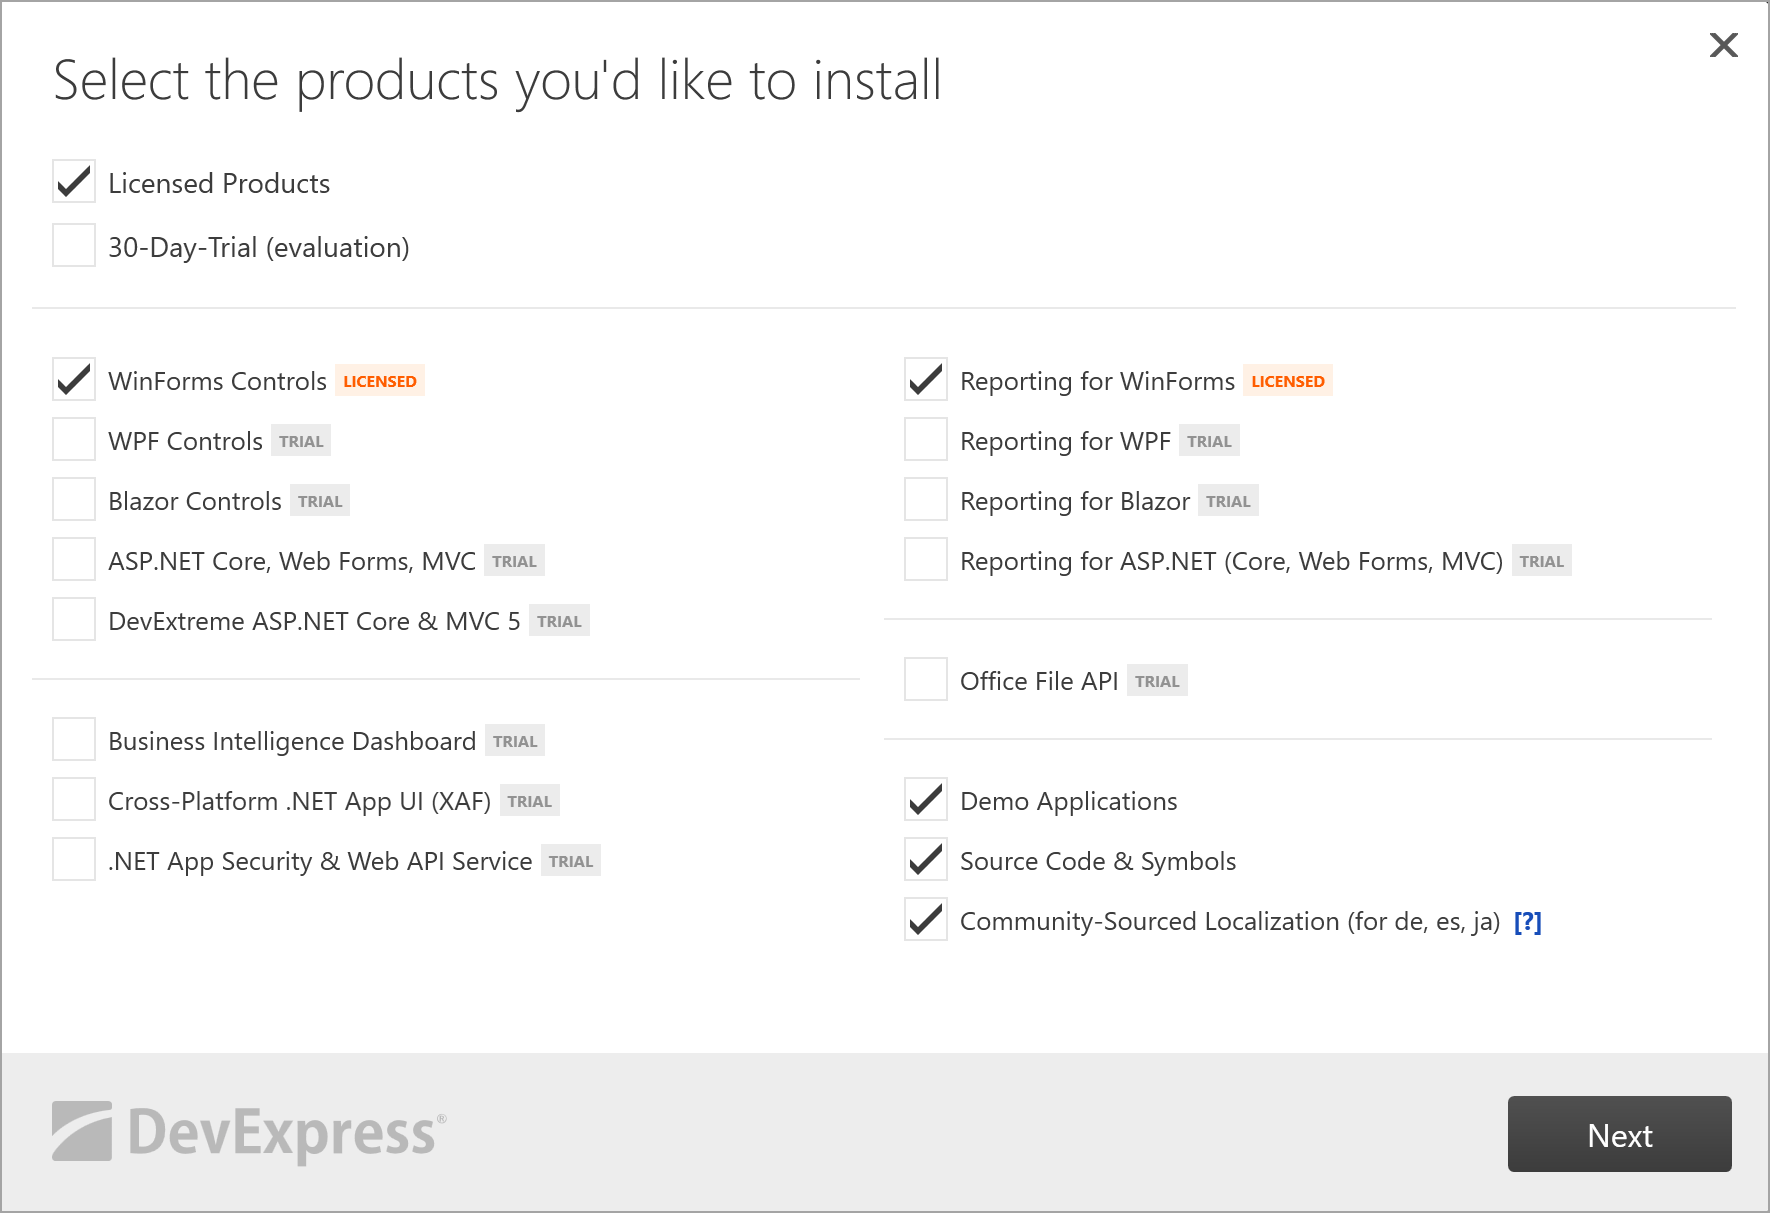
Task: Click the Next button
Action: [x=1618, y=1134]
